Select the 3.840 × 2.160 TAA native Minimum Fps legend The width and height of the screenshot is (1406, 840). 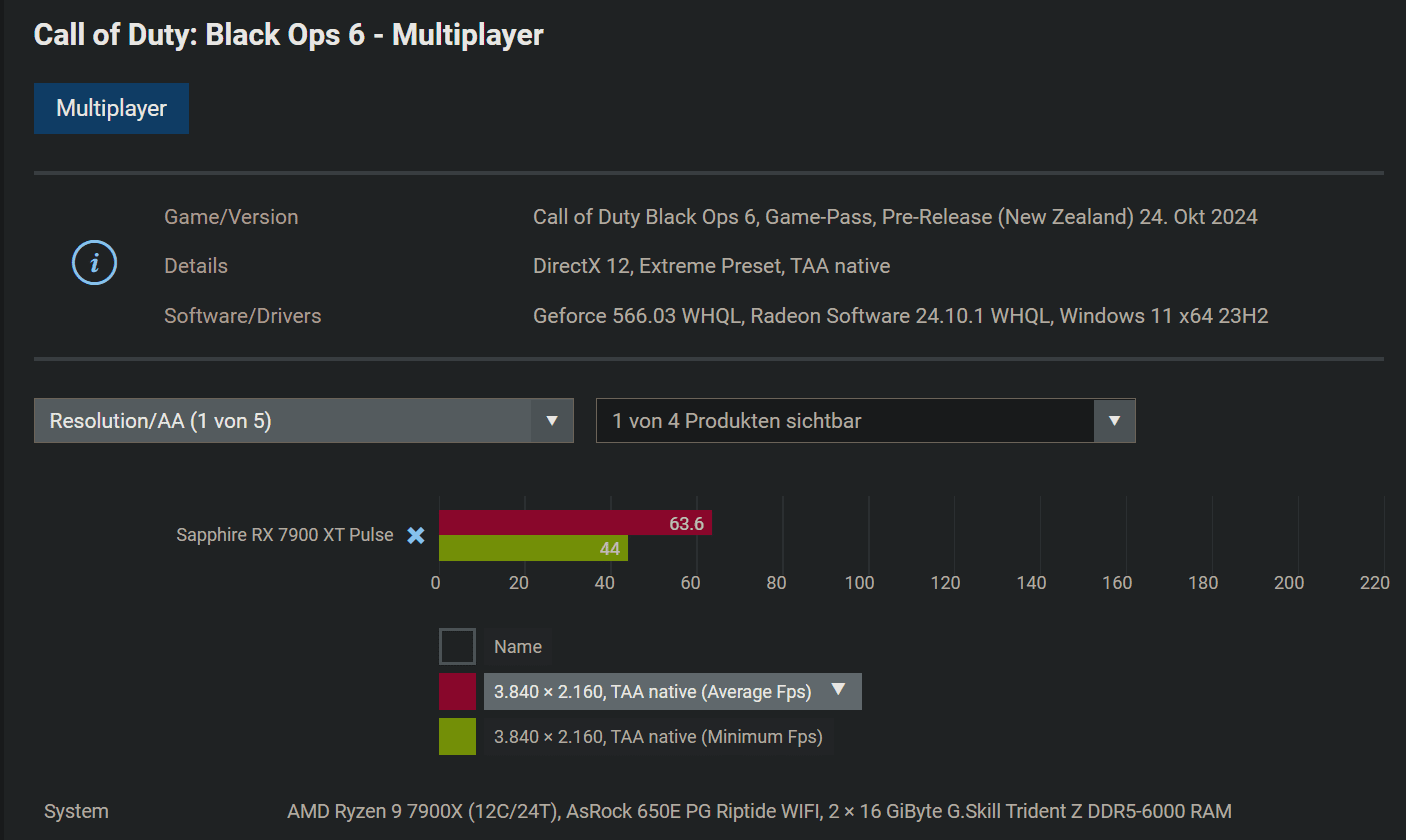click(659, 737)
